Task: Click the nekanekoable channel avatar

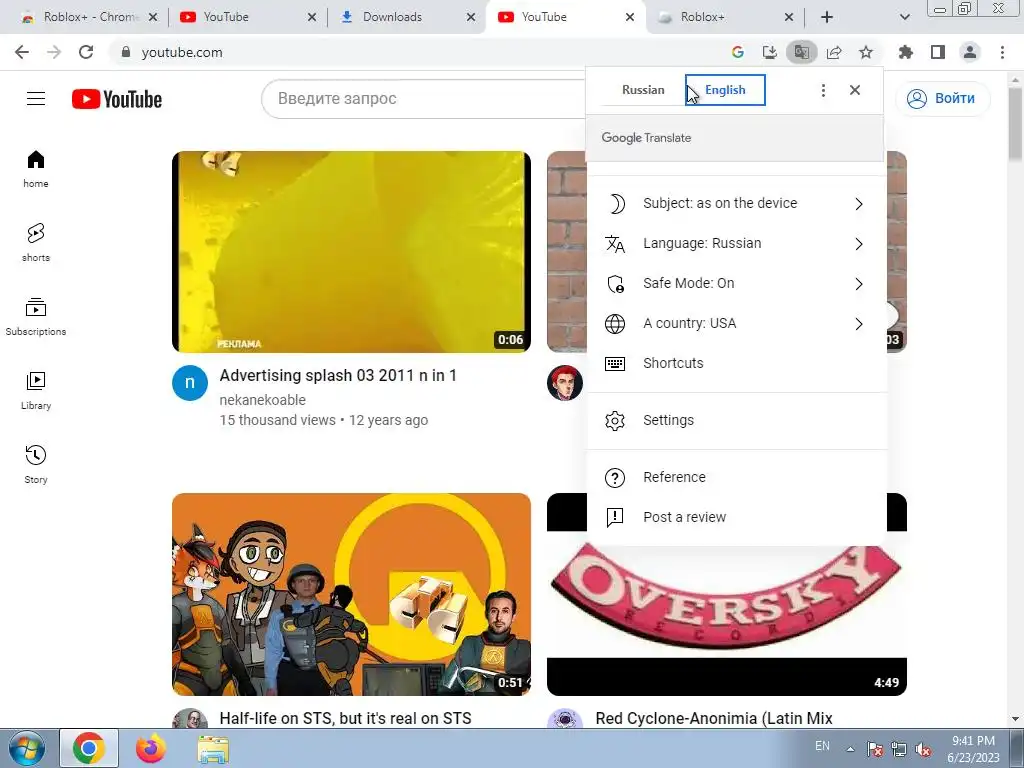Action: 190,383
